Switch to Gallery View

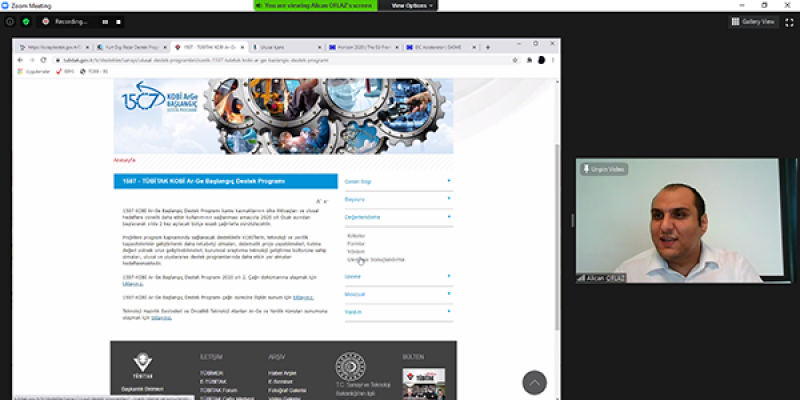tap(753, 21)
